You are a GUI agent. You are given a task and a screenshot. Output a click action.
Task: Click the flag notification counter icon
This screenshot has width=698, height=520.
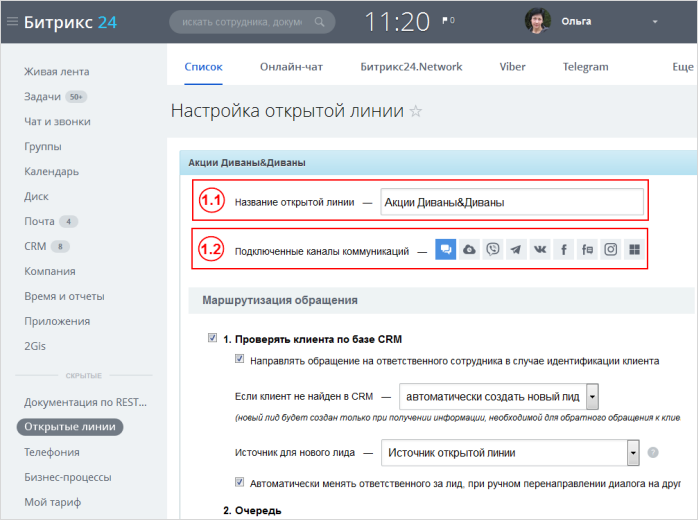tap(448, 20)
